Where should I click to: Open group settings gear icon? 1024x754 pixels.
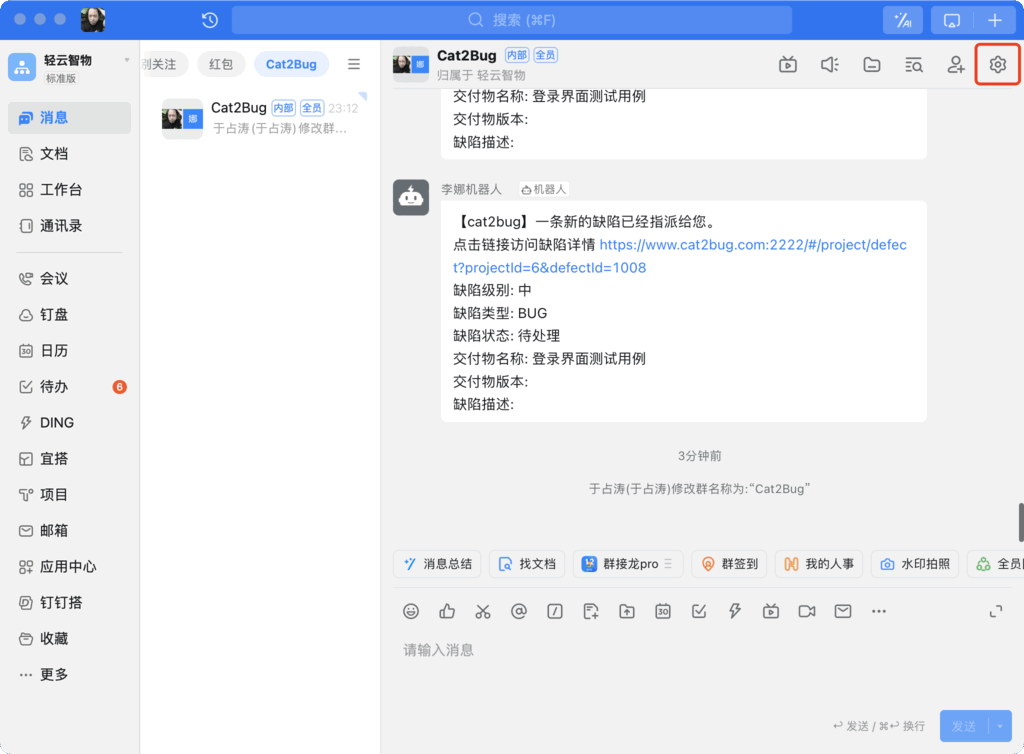997,65
